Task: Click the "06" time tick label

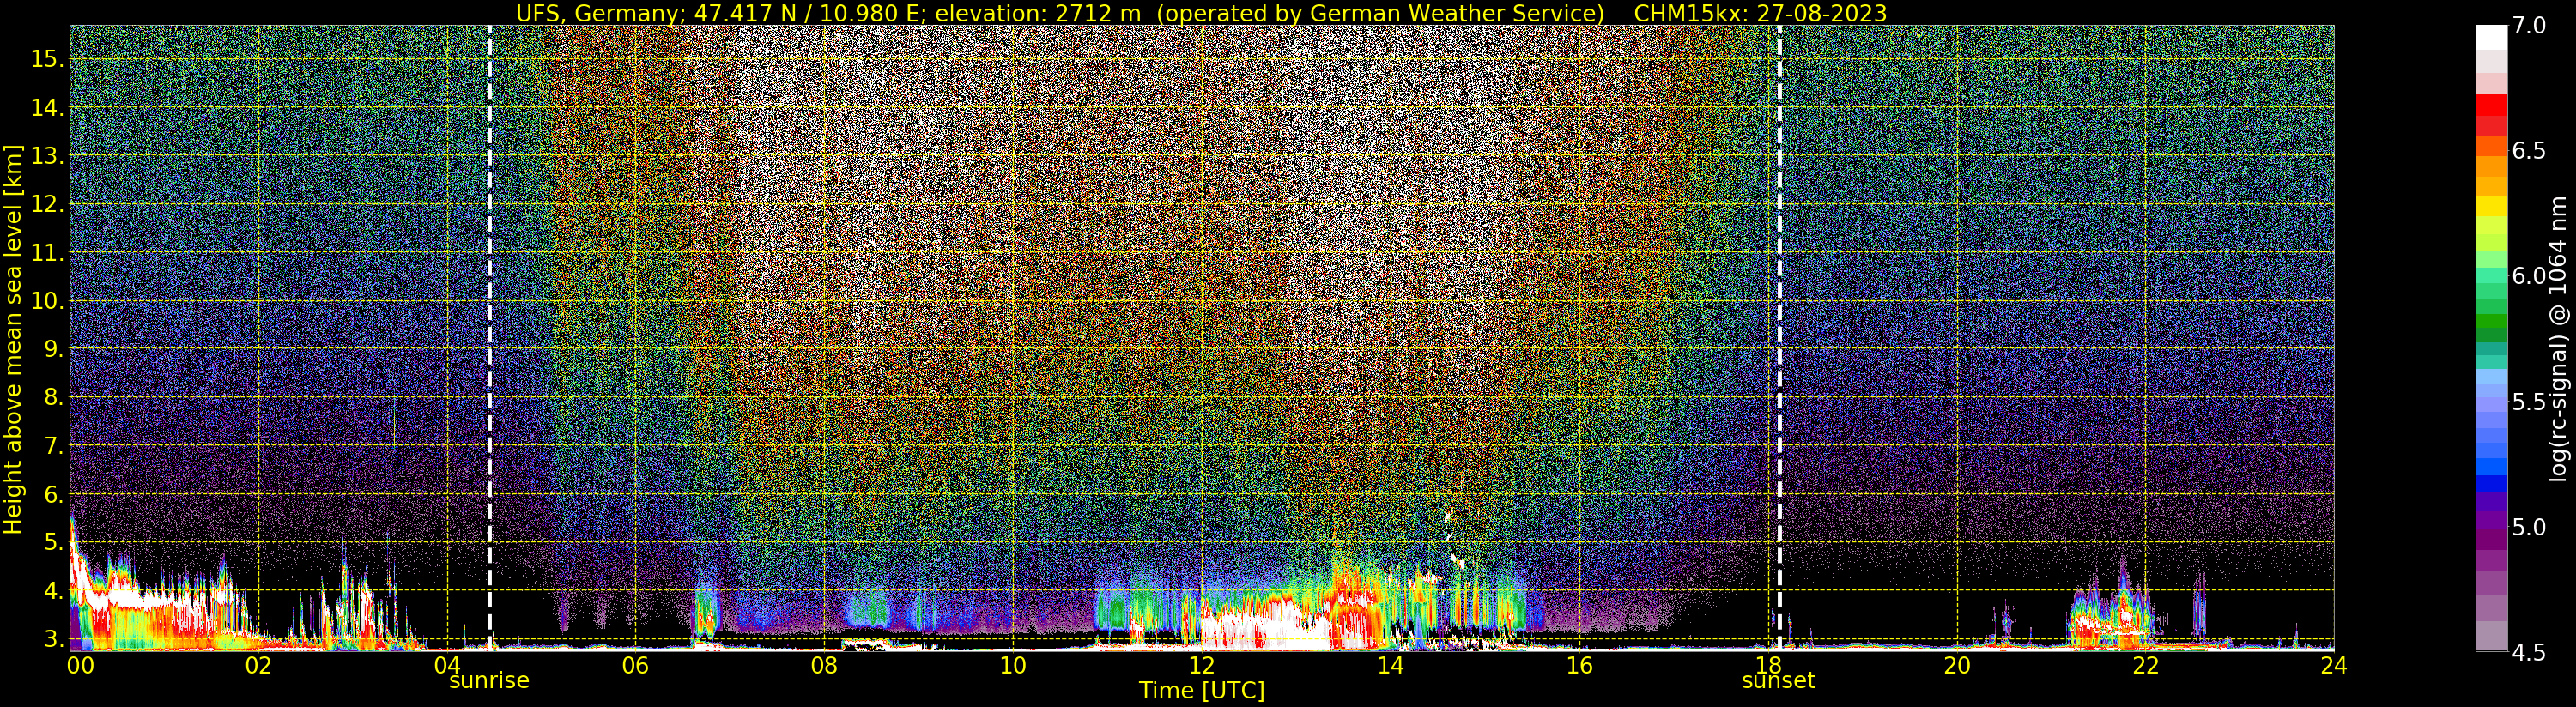Action: coord(635,665)
